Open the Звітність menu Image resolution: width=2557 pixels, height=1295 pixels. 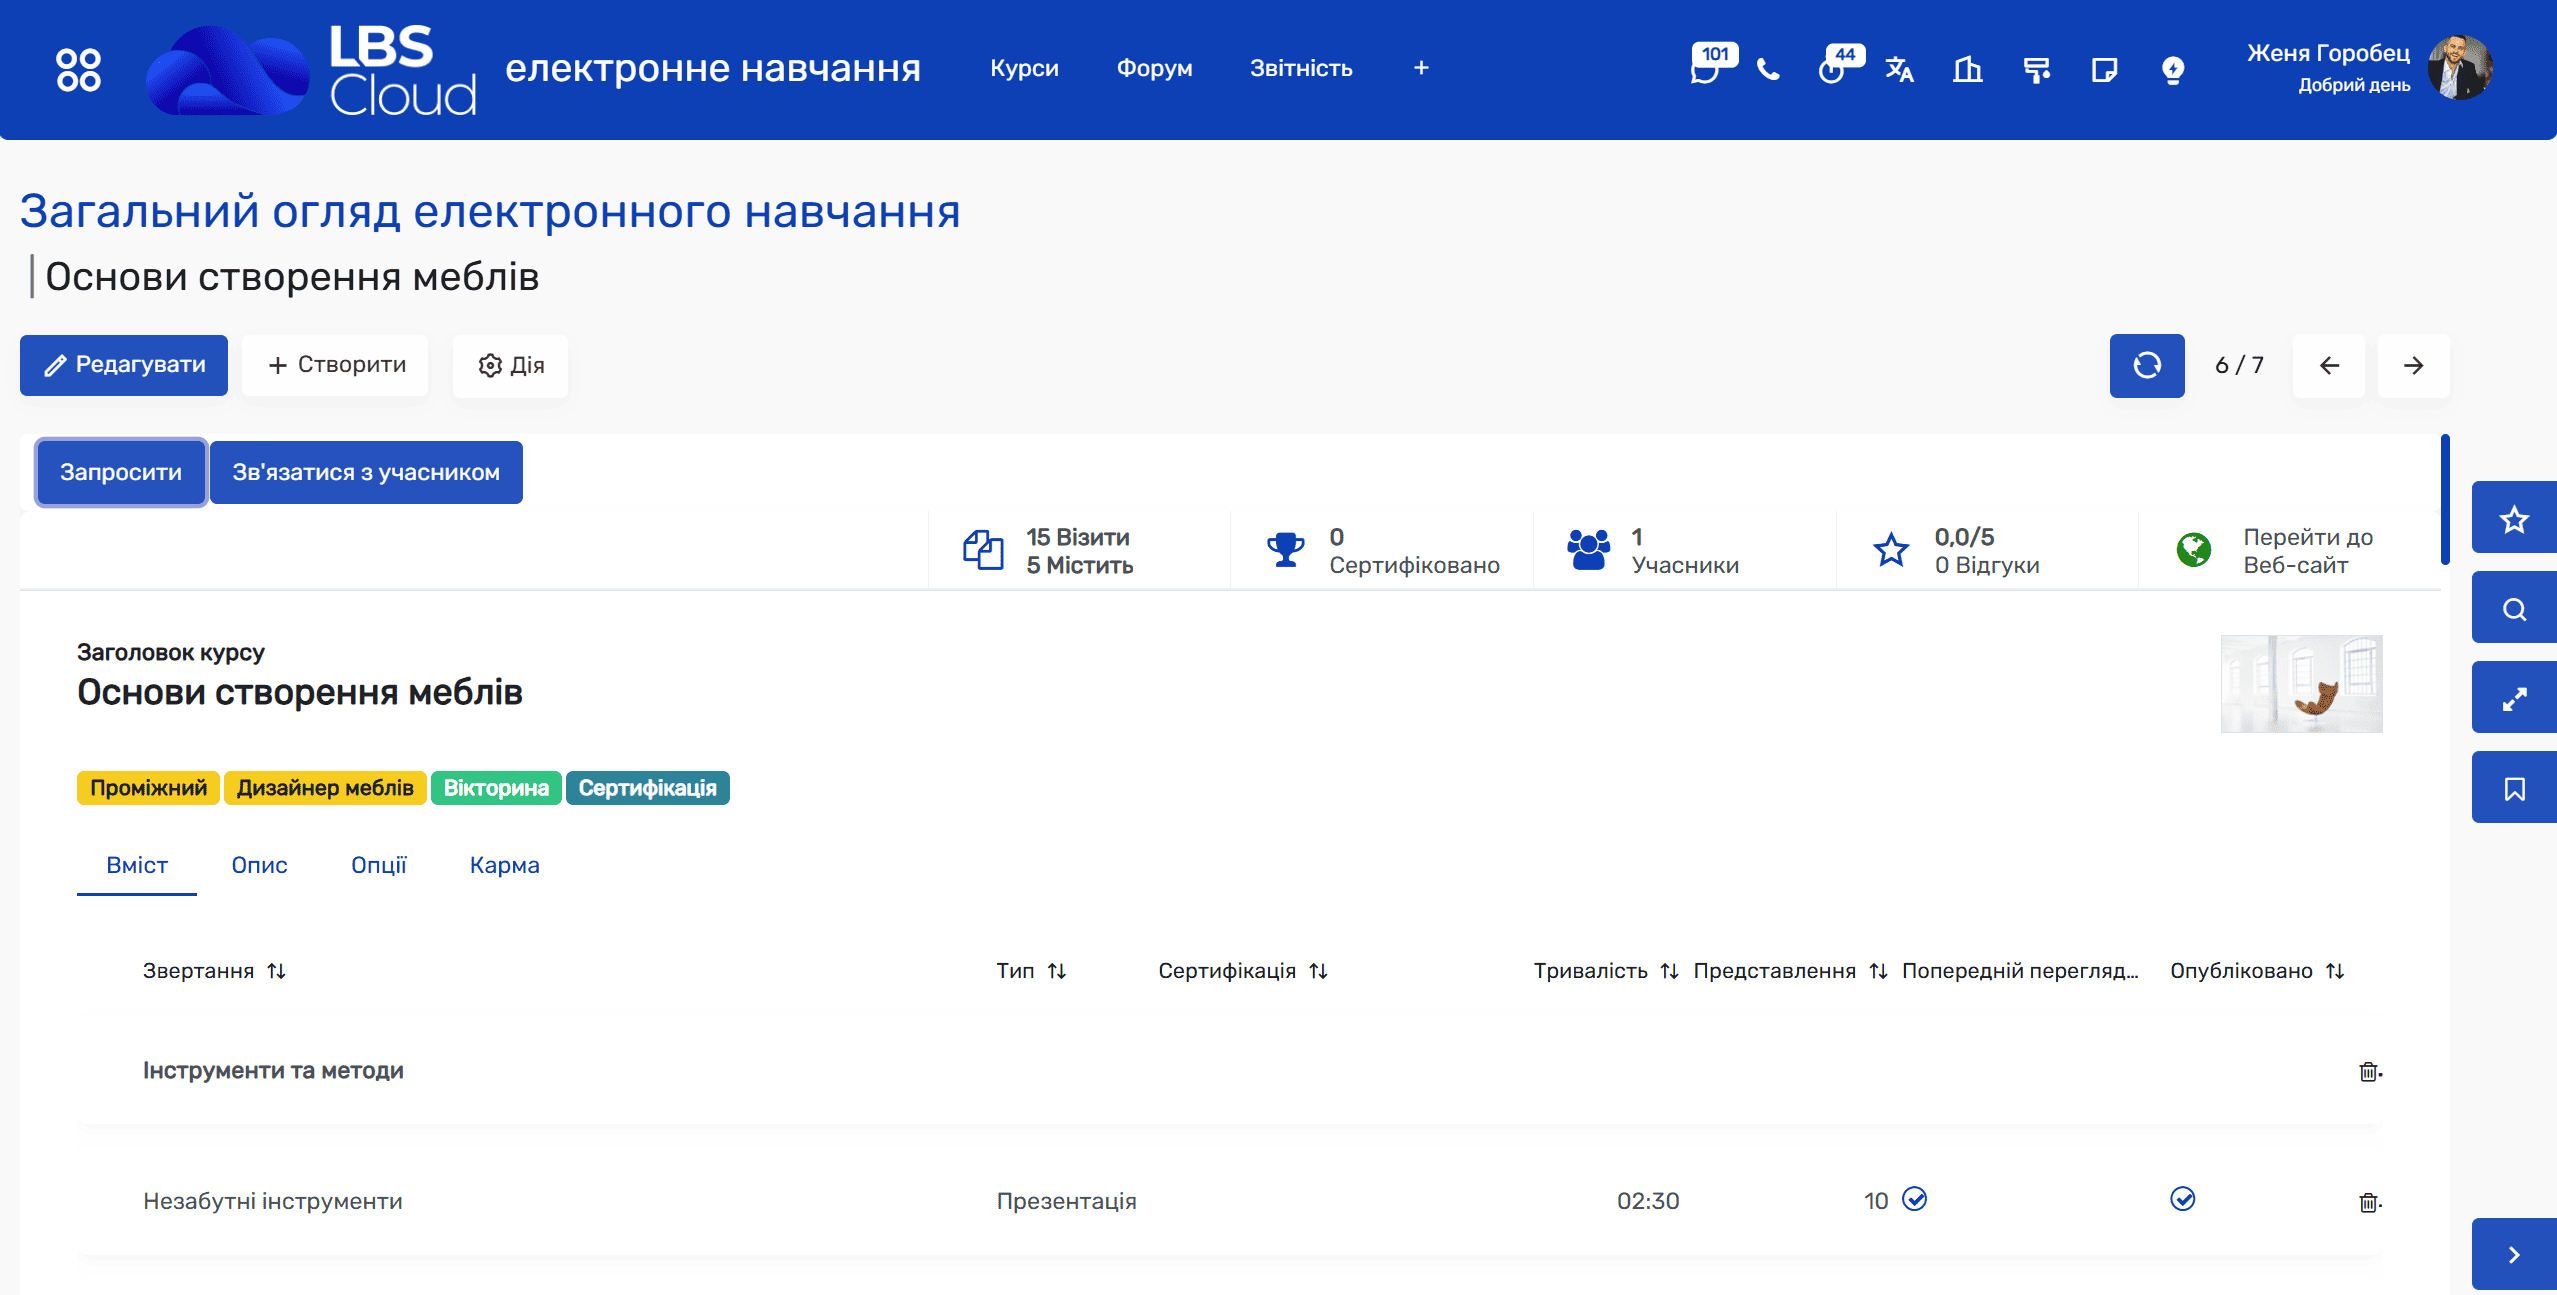pos(1300,68)
